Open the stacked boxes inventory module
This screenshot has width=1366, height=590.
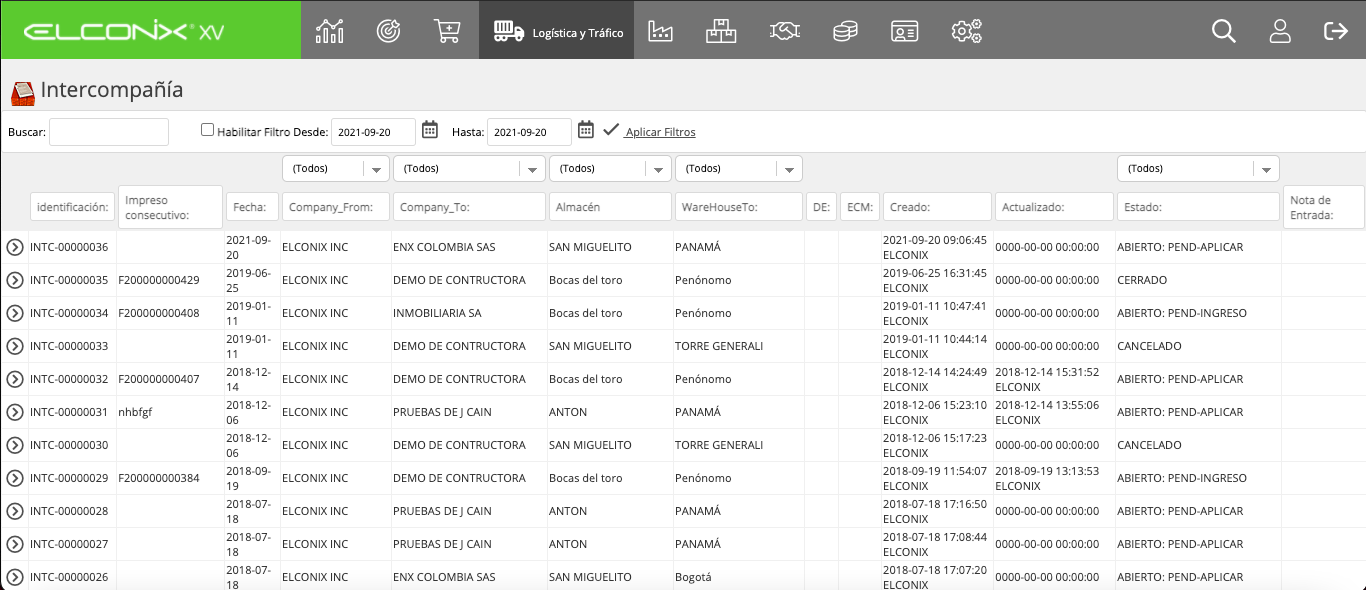pyautogui.click(x=720, y=30)
